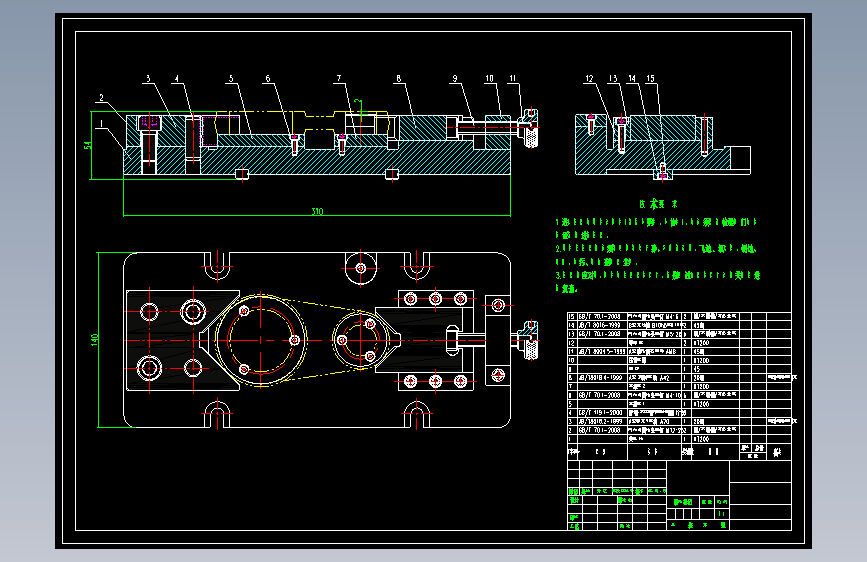Select part callout number 4 above the section view
867x562 pixels.
pyautogui.click(x=177, y=79)
